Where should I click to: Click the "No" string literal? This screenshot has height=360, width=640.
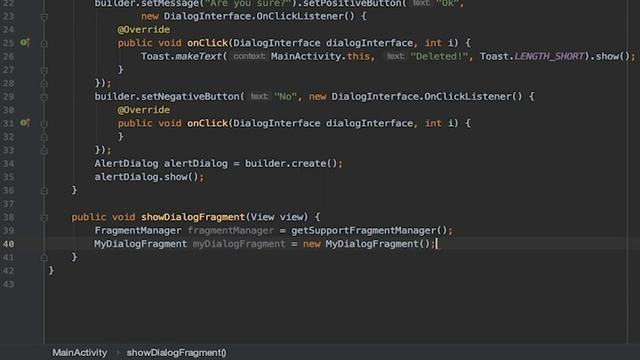click(x=285, y=97)
